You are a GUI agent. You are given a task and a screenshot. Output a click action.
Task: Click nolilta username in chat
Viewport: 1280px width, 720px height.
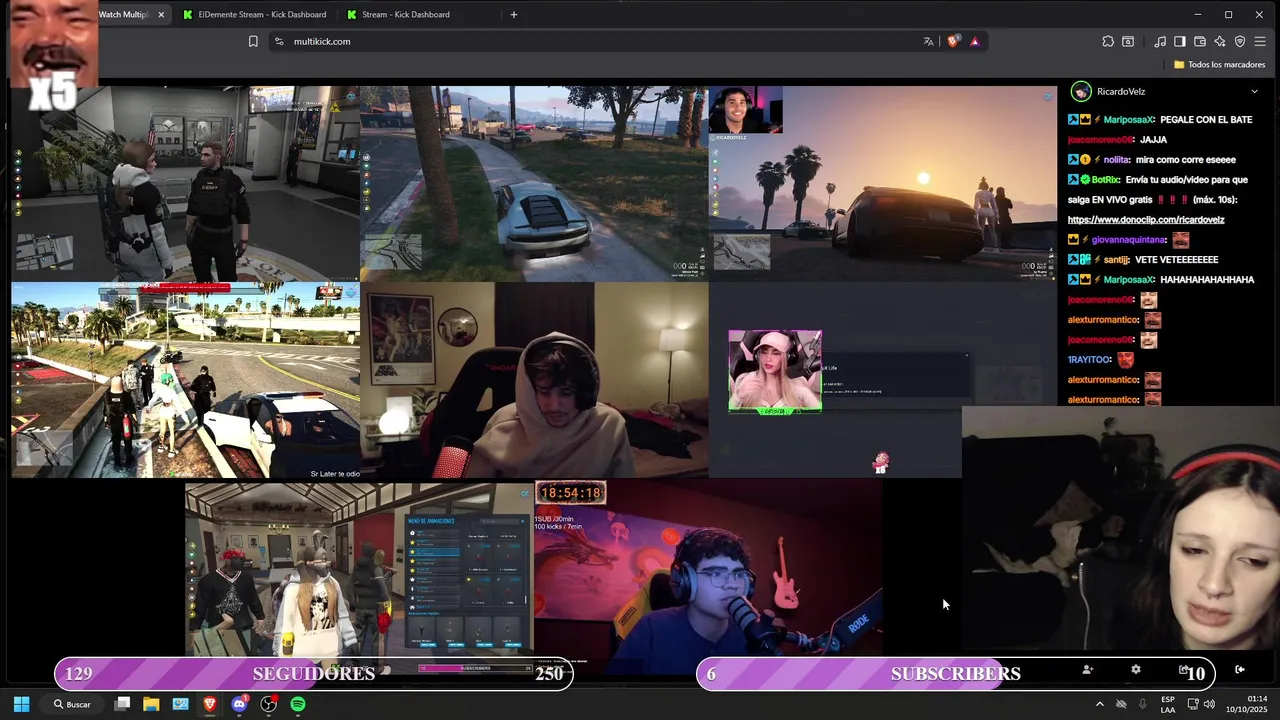[1117, 159]
